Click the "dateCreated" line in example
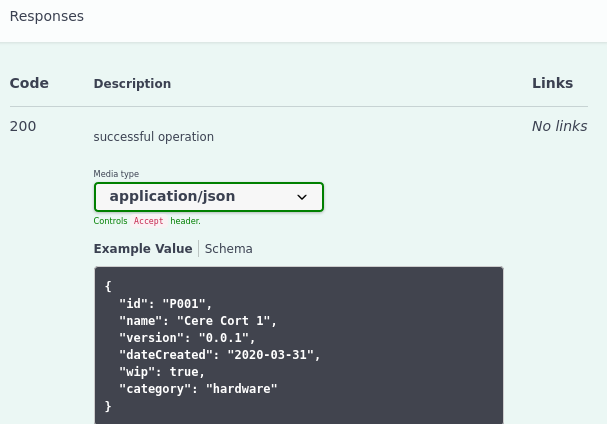The image size is (607, 424). click(x=219, y=355)
